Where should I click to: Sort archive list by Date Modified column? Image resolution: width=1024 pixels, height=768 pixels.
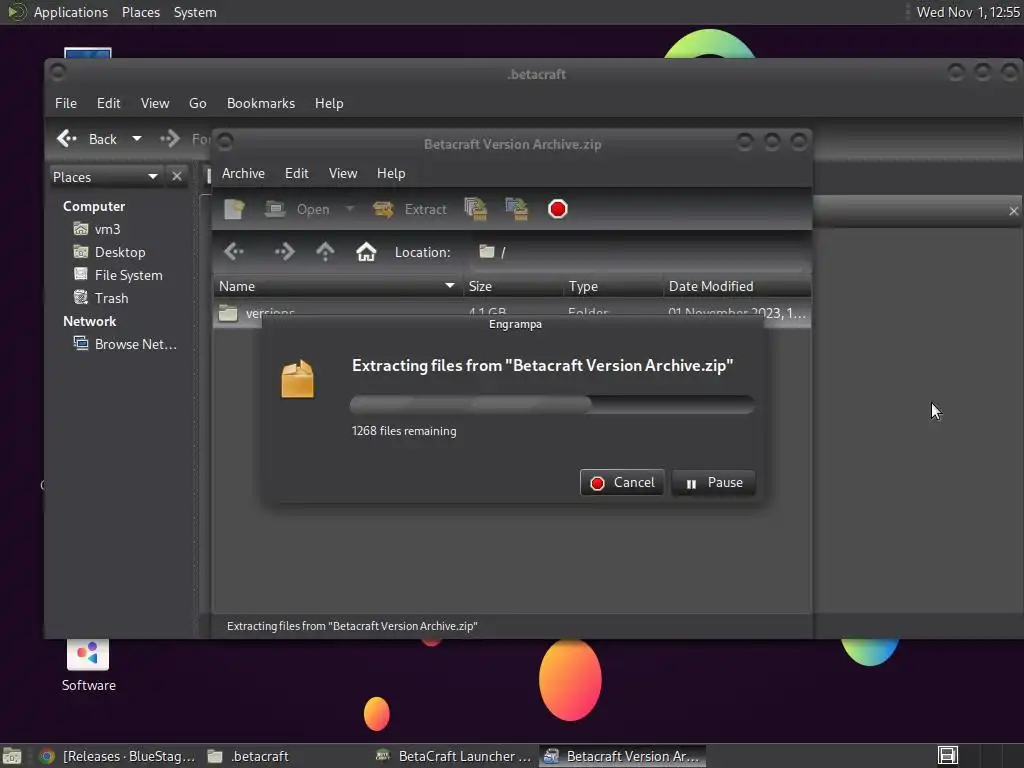(737, 286)
